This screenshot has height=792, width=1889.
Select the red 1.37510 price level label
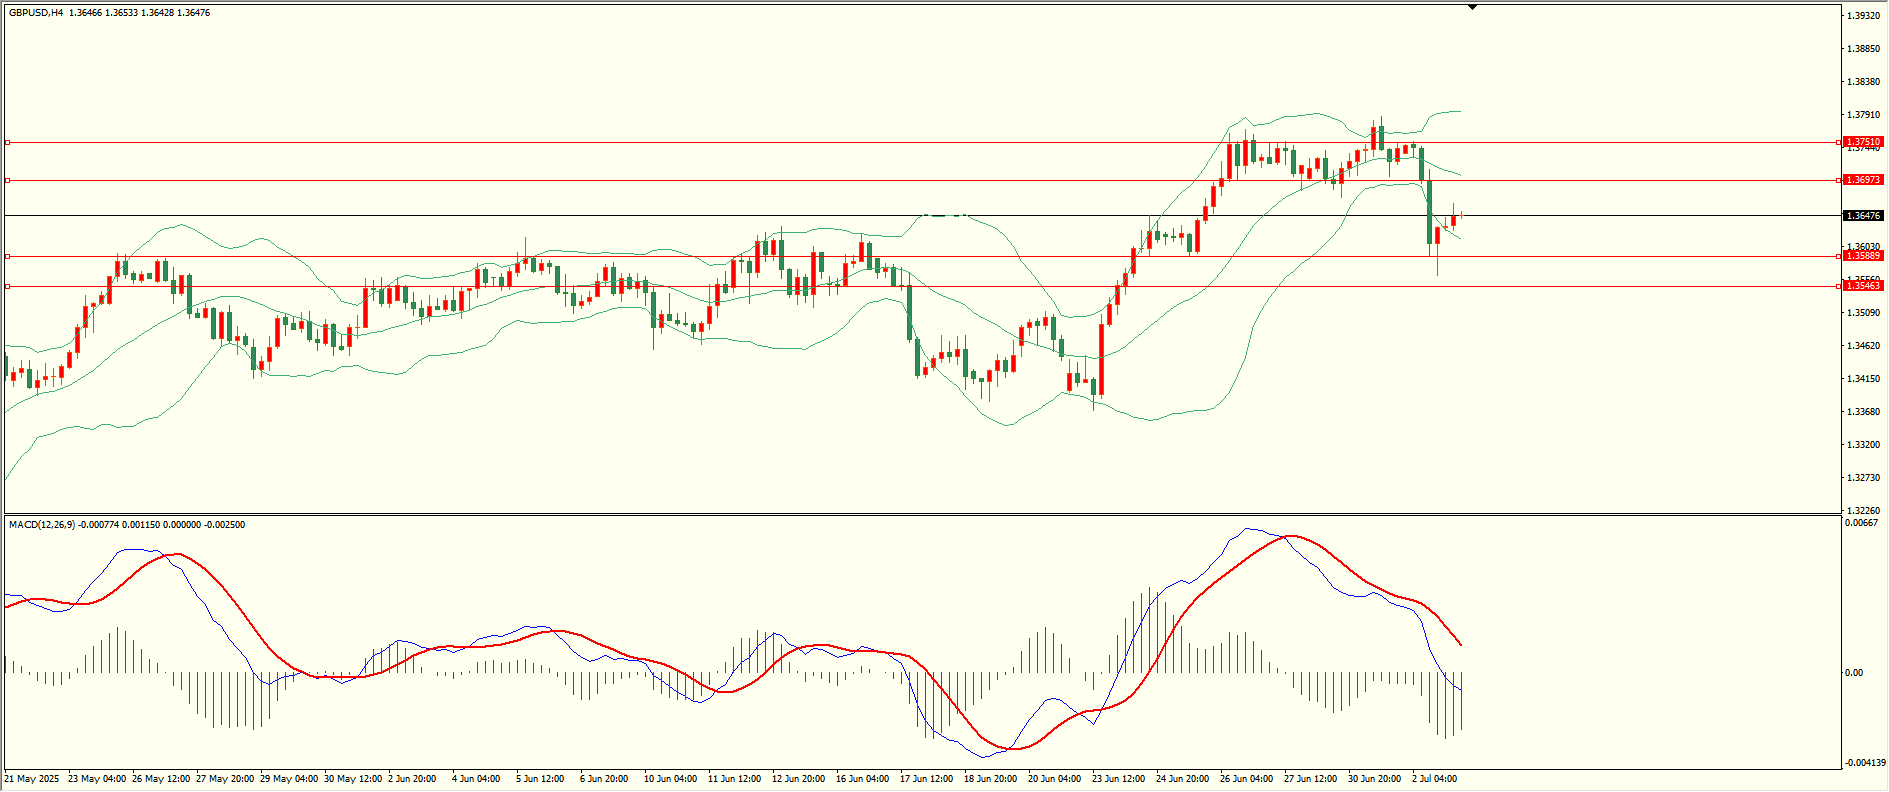1863,143
